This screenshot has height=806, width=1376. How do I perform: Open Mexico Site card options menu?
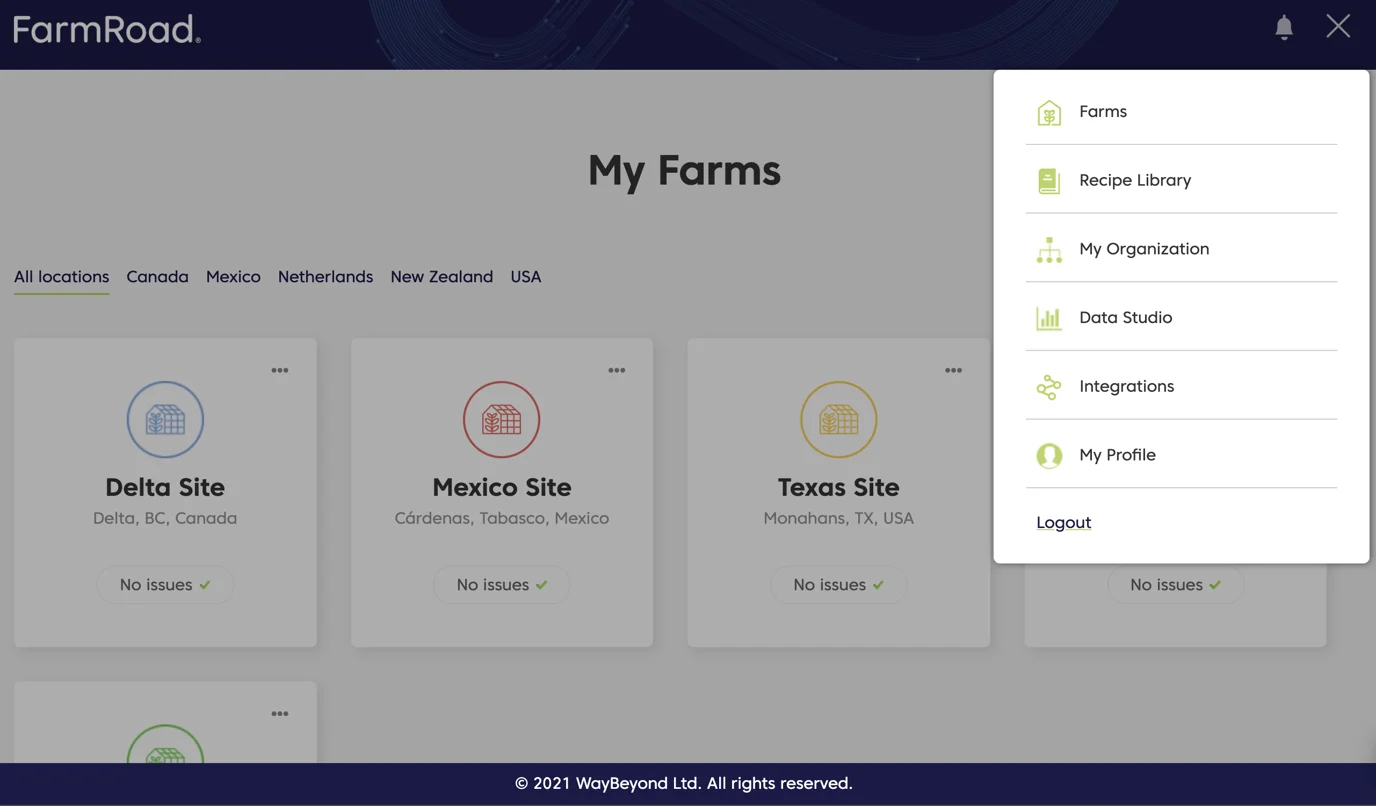617,370
